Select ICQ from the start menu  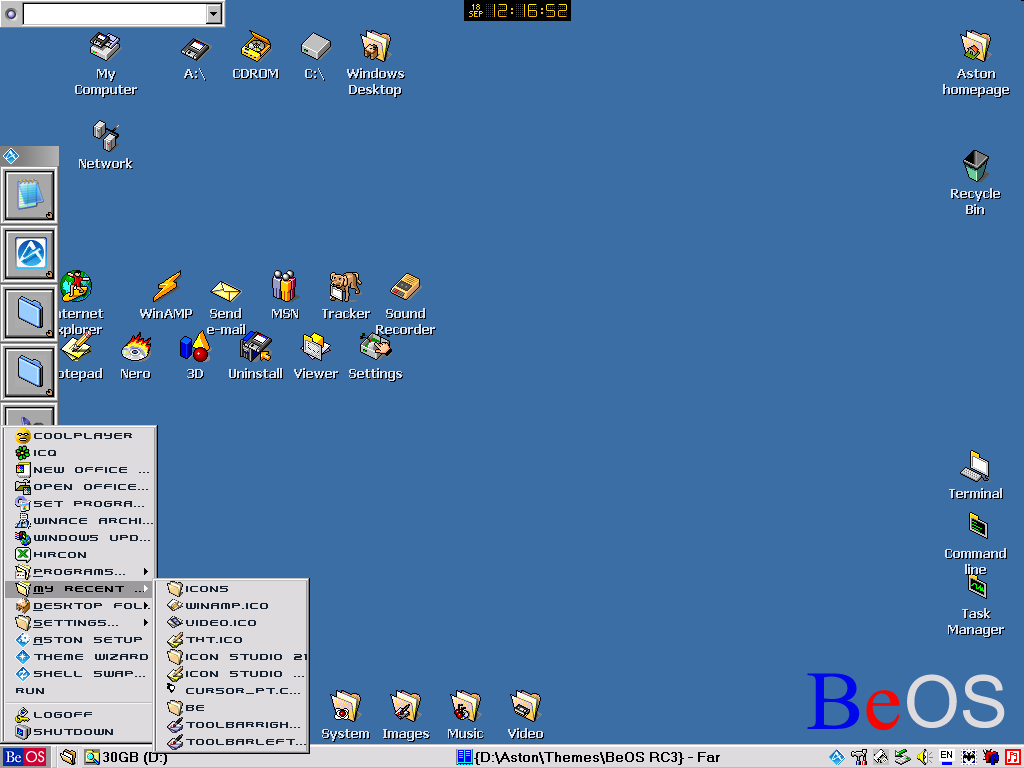coord(80,453)
